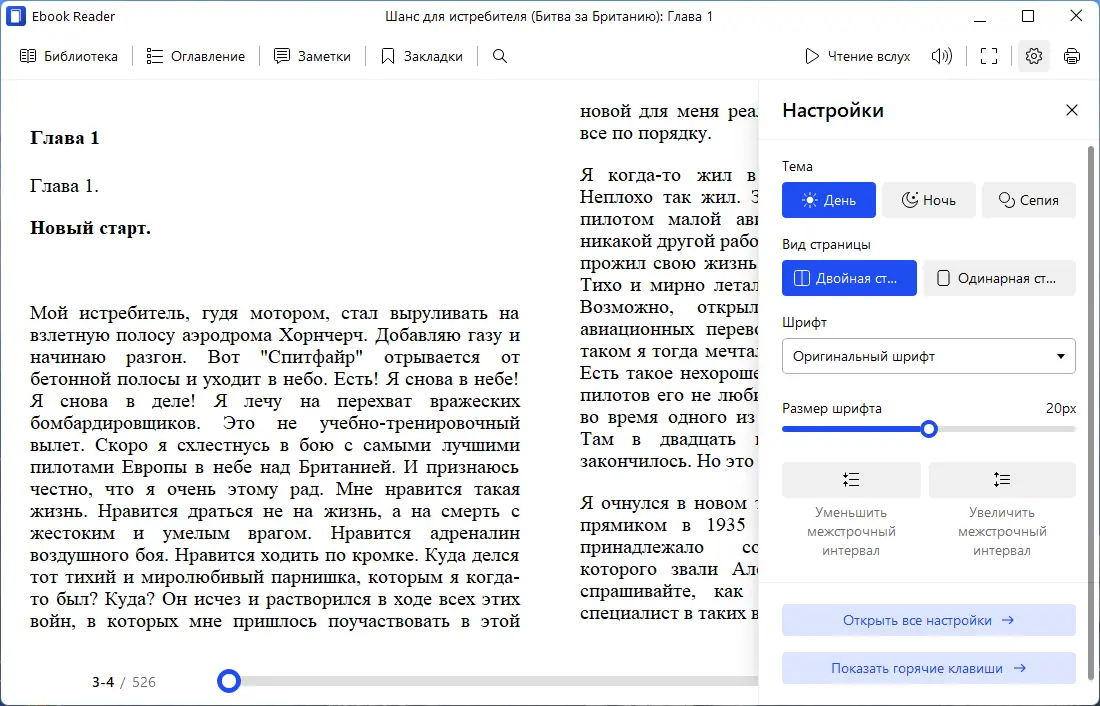Open the print dialog

(1072, 56)
